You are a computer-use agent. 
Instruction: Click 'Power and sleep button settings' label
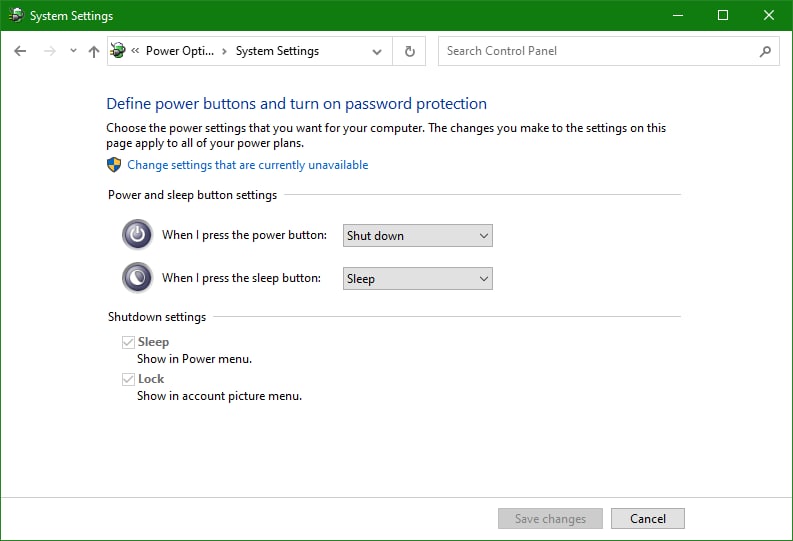[193, 195]
